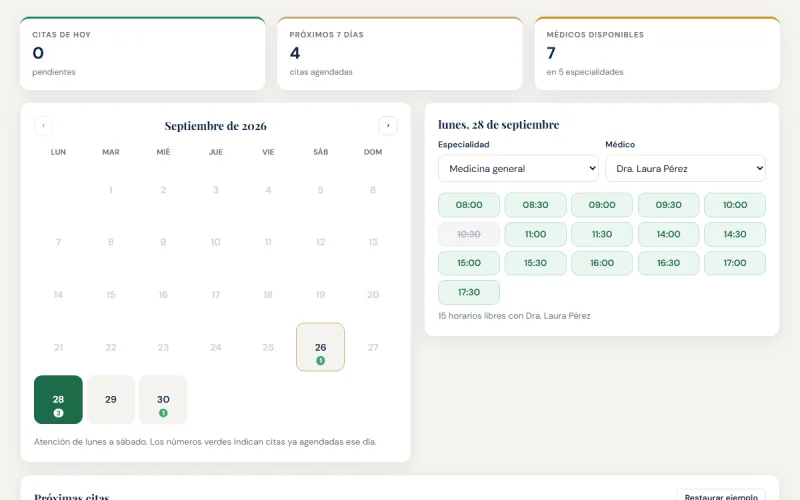This screenshot has width=800, height=500.
Task: Select the 17:30 time slot
Action: (x=469, y=292)
